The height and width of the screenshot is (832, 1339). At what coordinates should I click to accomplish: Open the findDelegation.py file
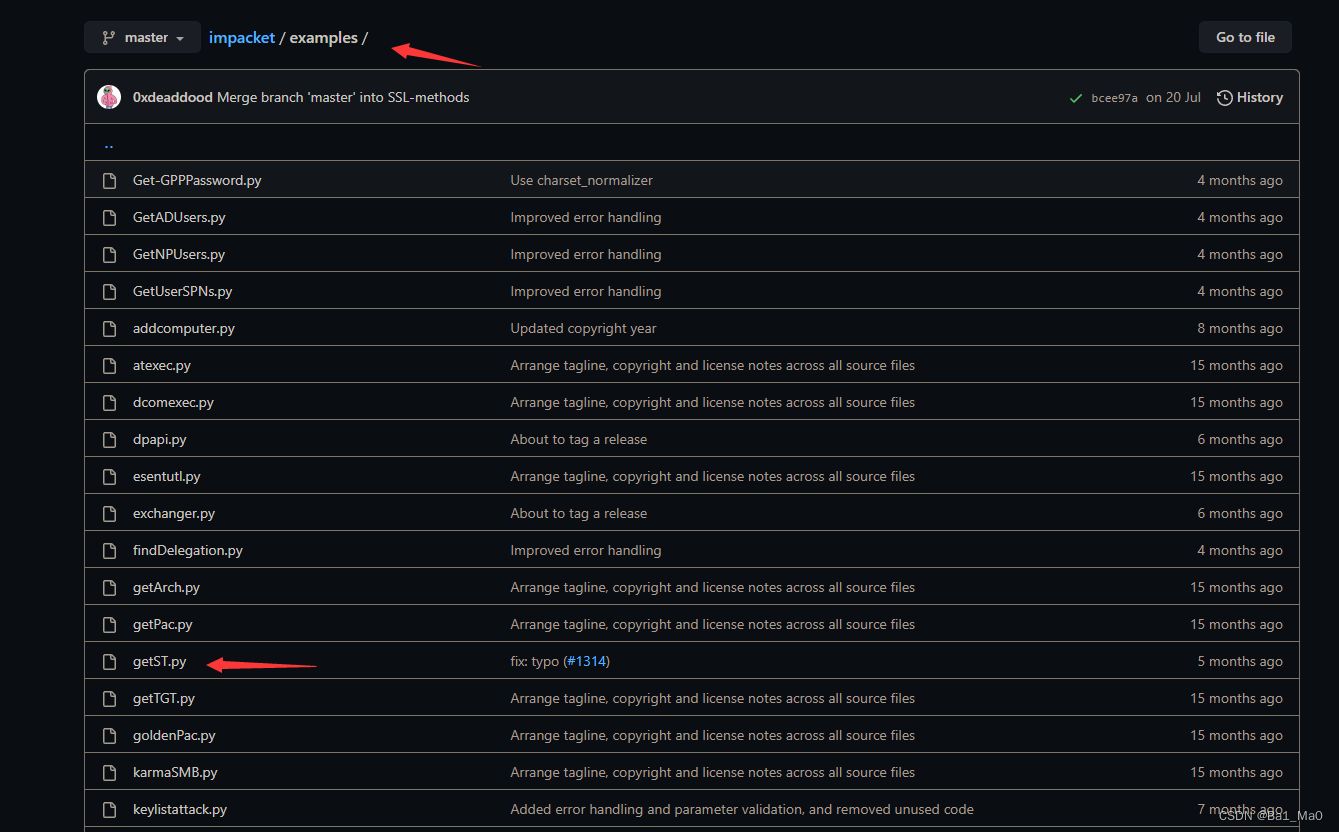pyautogui.click(x=188, y=550)
